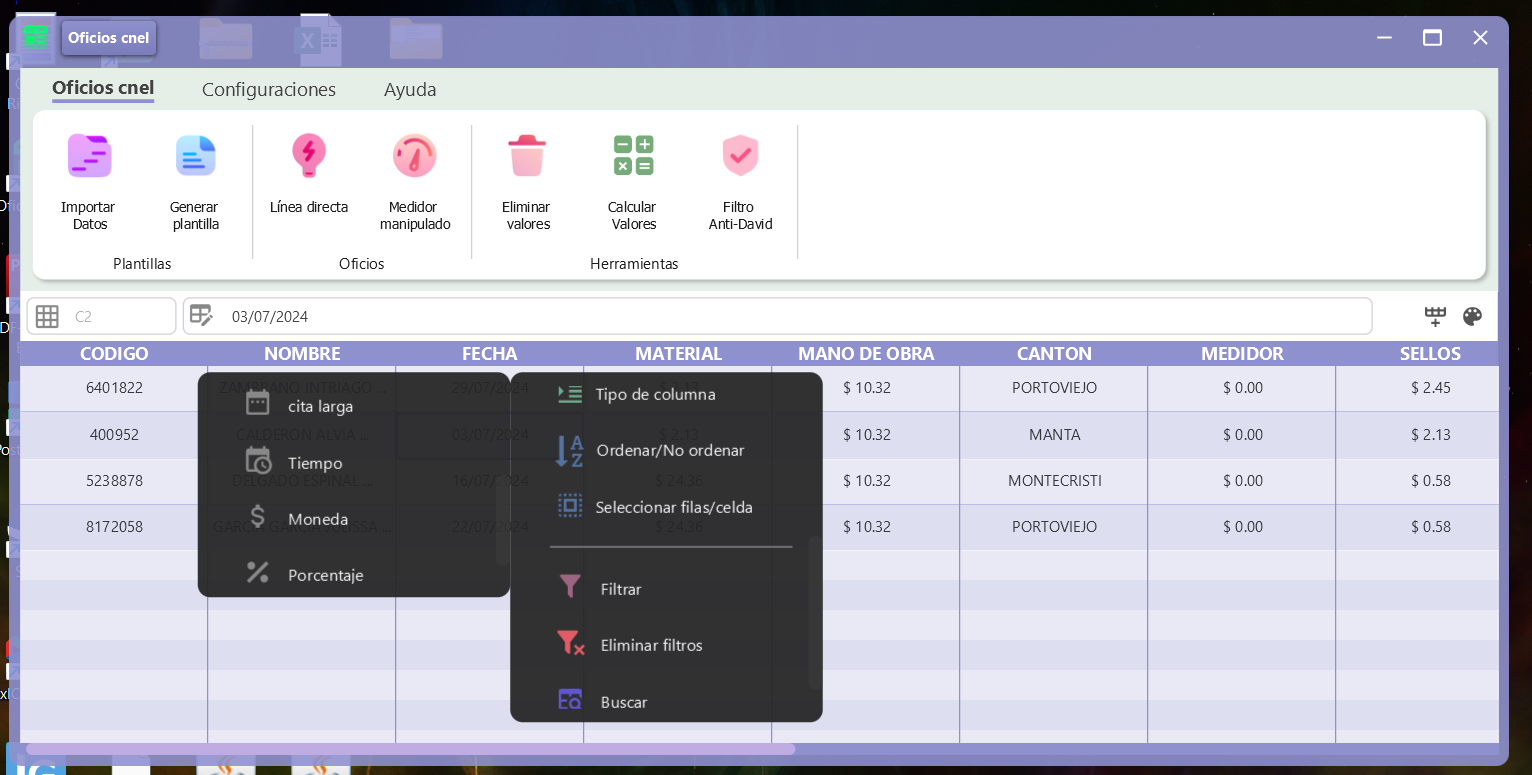
Task: Click the app logo in title bar
Action: pyautogui.click(x=36, y=38)
